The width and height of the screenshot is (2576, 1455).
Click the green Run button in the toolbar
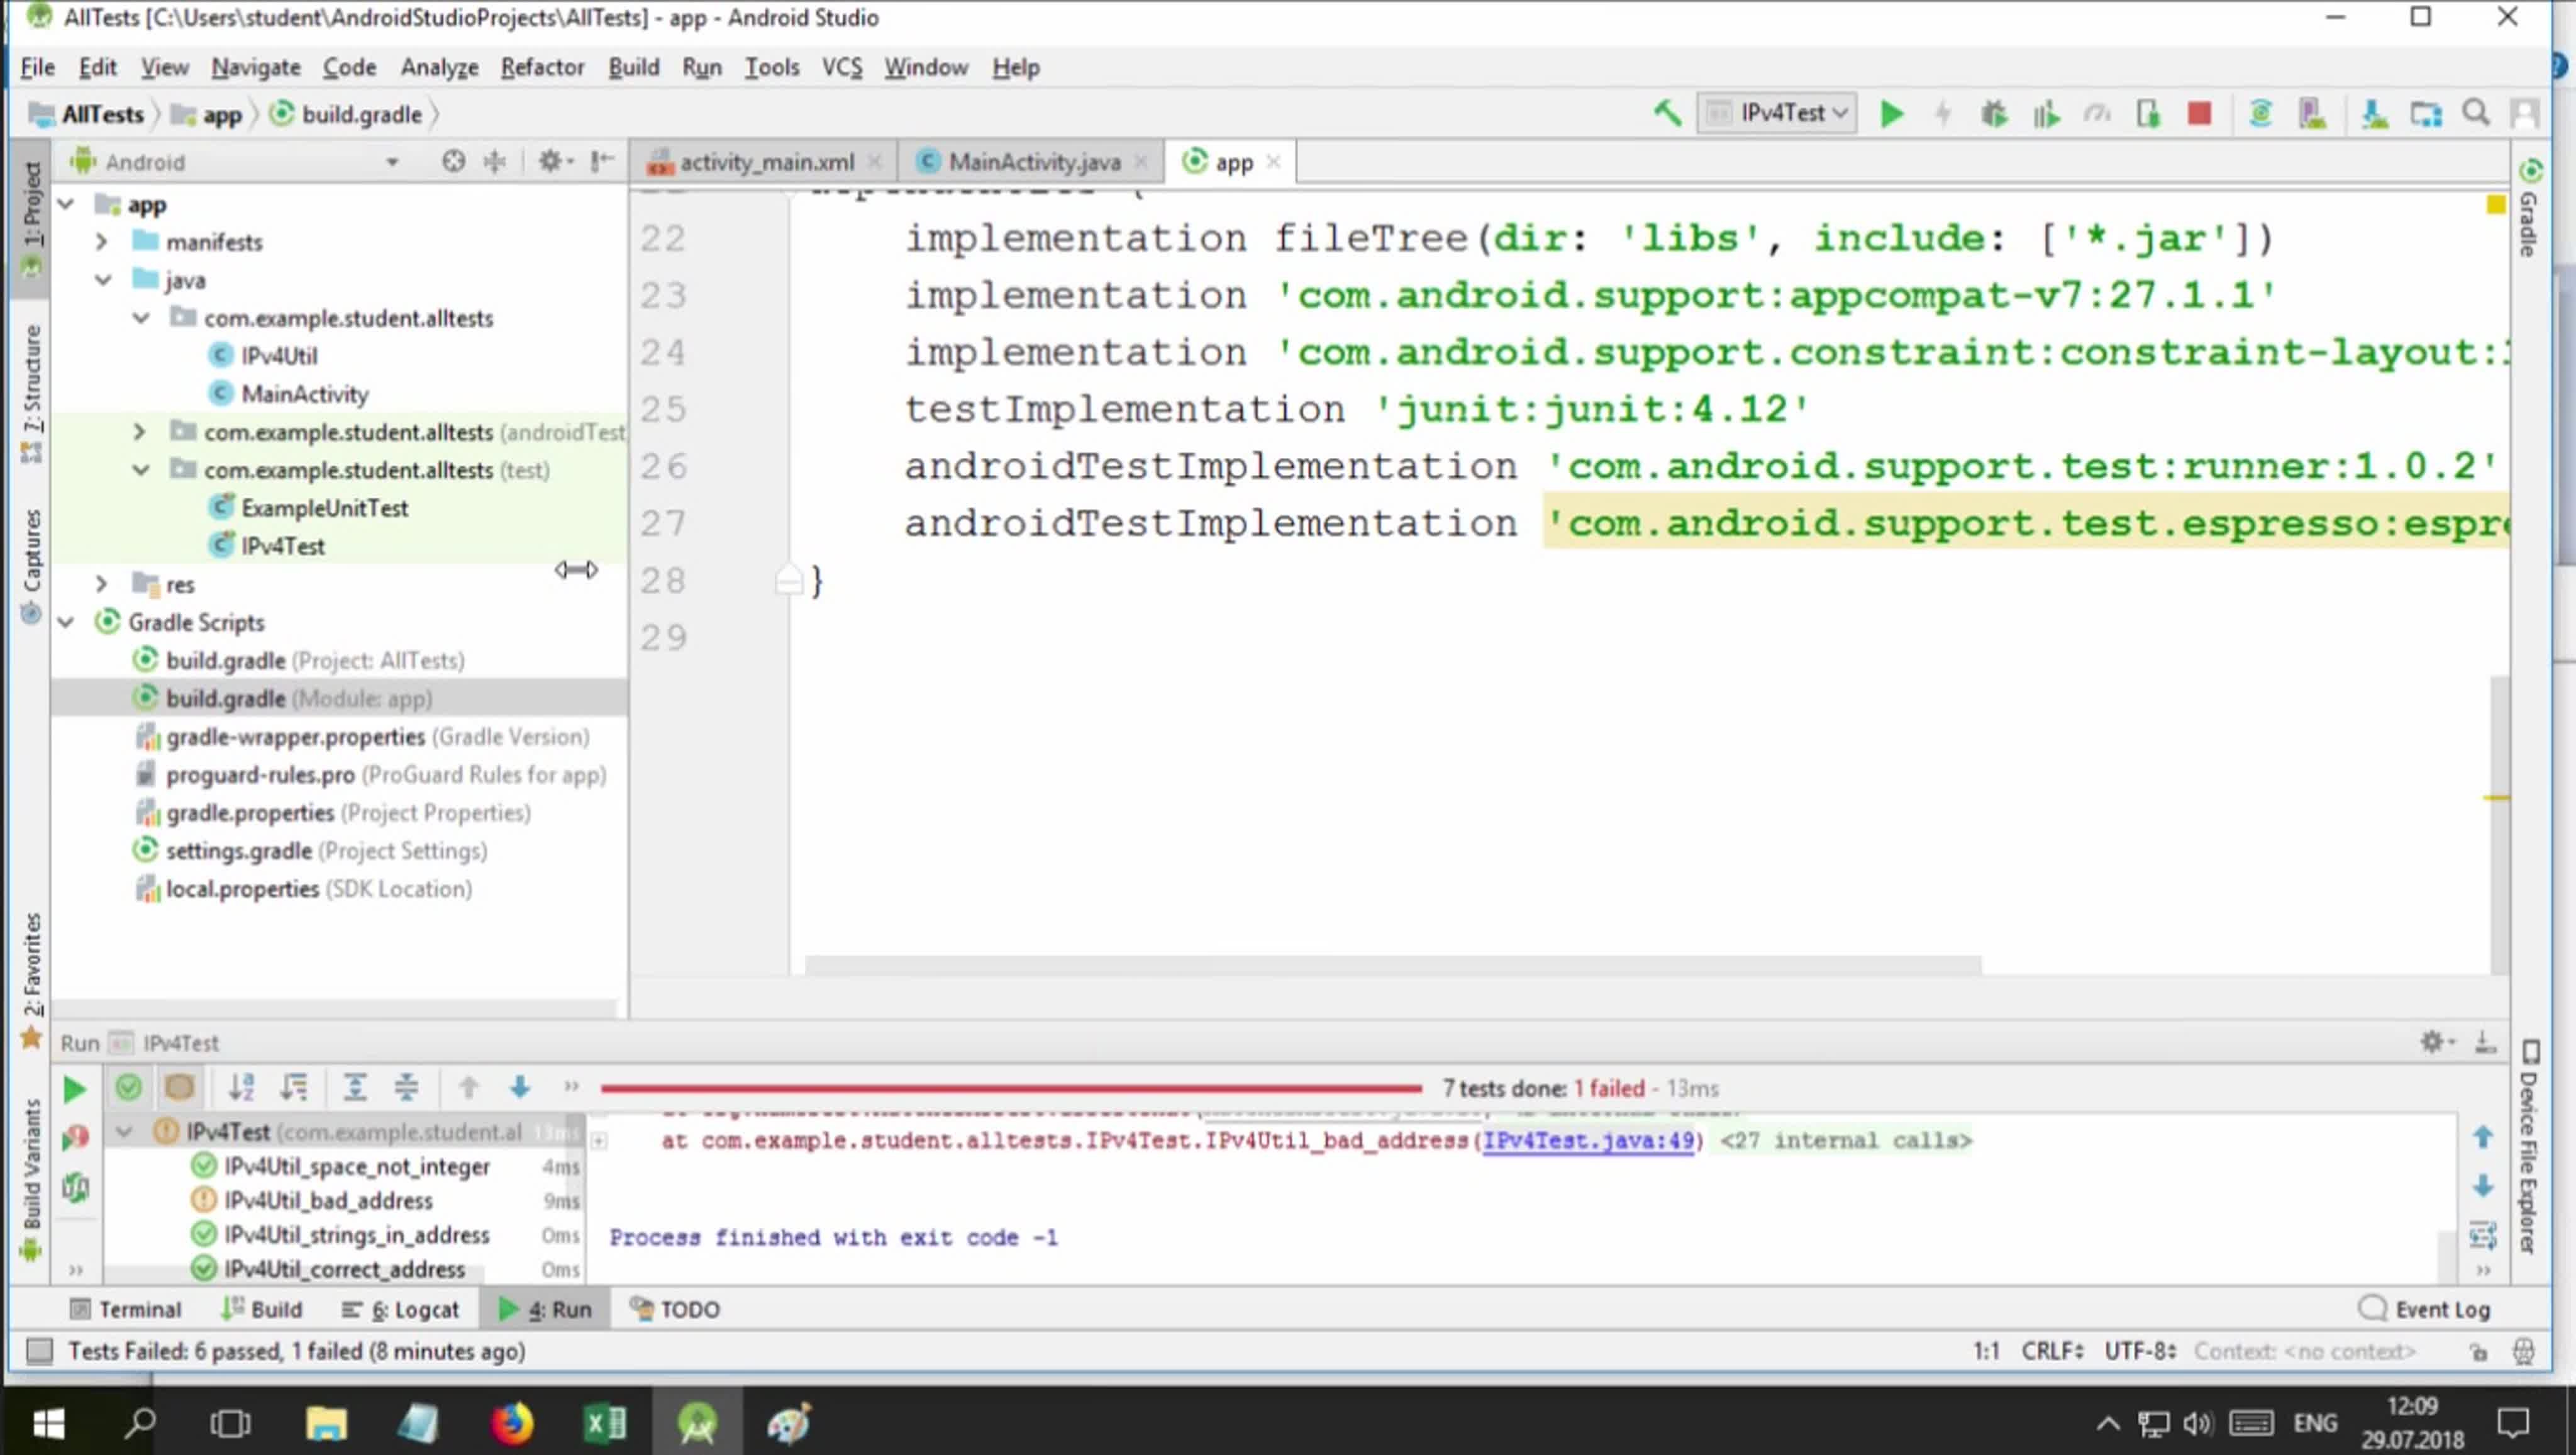coord(1890,114)
